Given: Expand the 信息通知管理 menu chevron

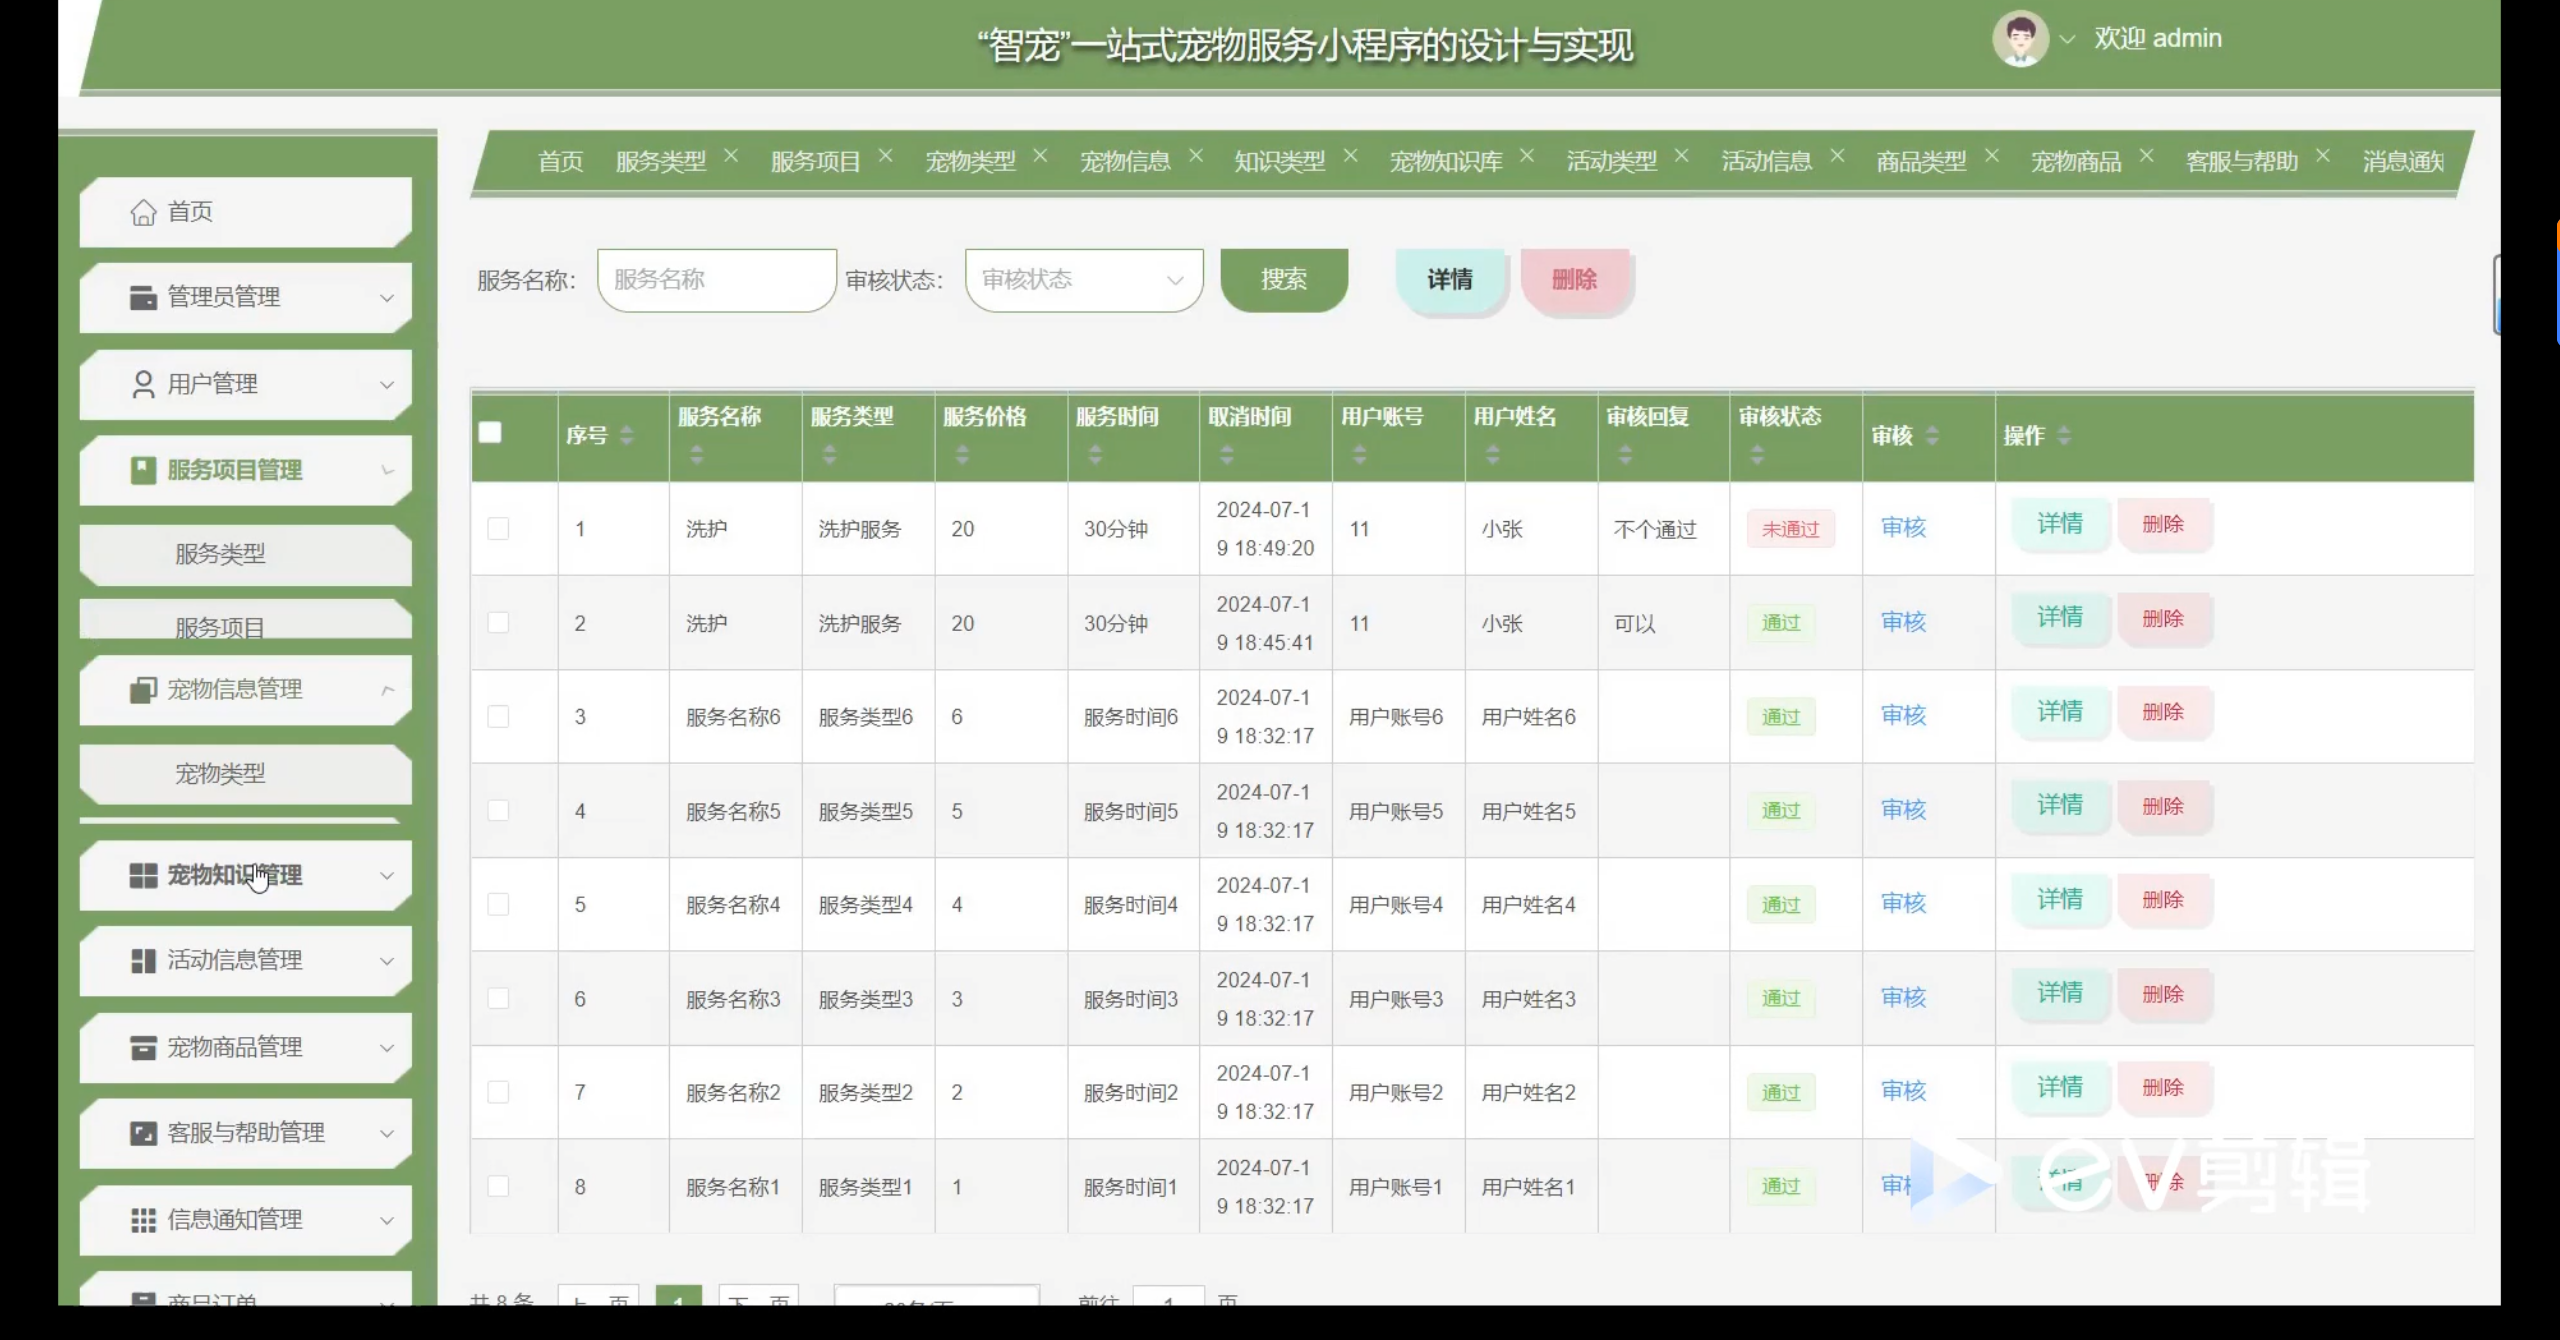Looking at the screenshot, I should pos(387,1220).
